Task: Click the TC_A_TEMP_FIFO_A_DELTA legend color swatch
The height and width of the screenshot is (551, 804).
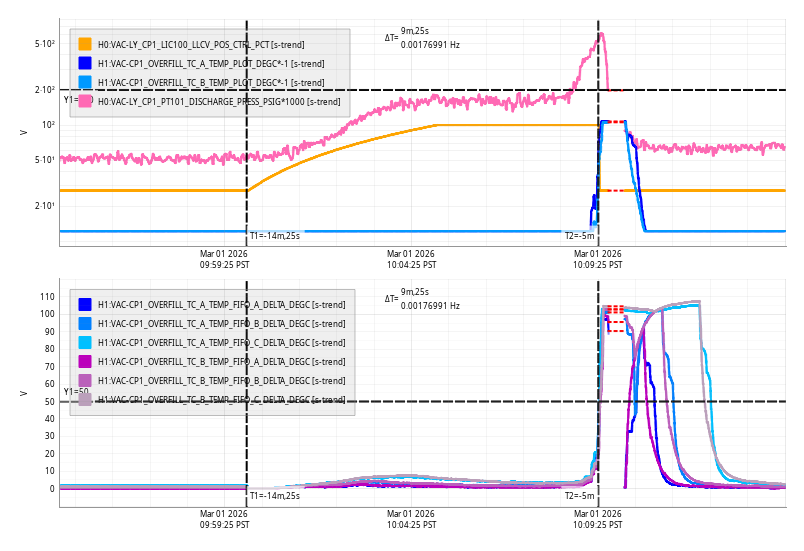Action: pos(85,305)
